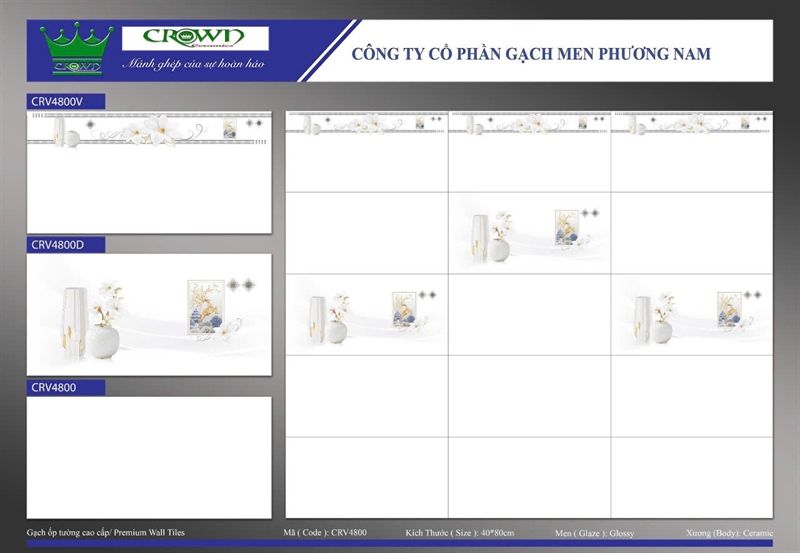
Task: Select footer text 'Gạch ốp tường cao cấp/ Premium Wall Tiles'
Action: click(x=106, y=533)
